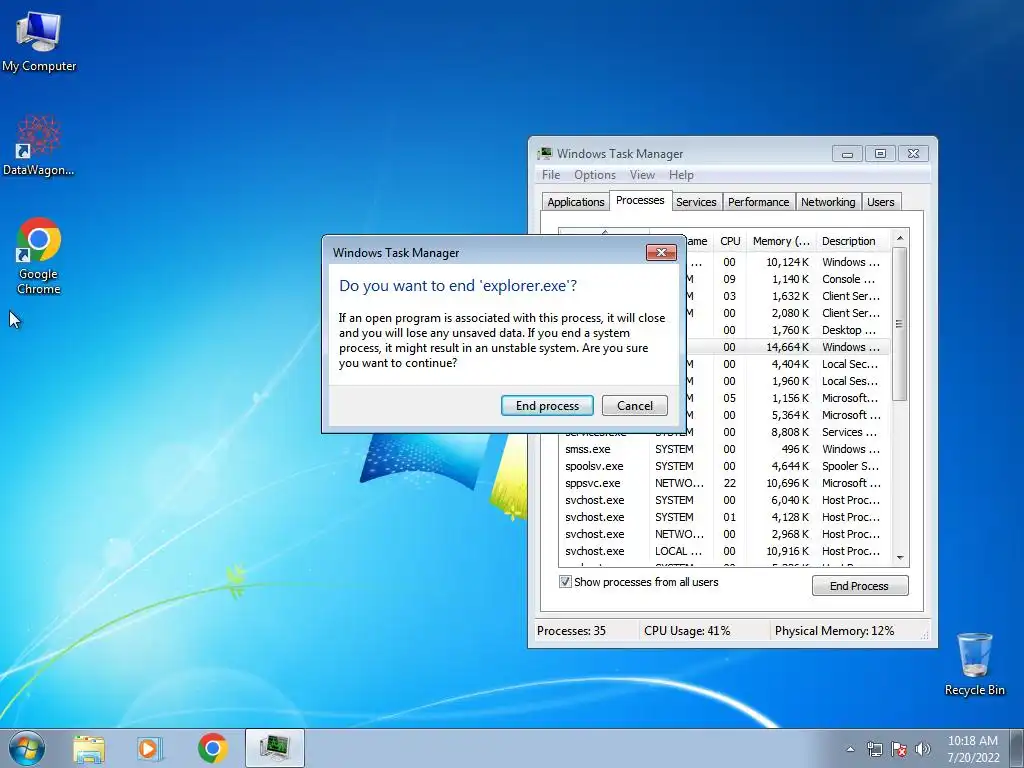The image size is (1024, 768).
Task: Switch to the Users tab
Action: [x=880, y=202]
